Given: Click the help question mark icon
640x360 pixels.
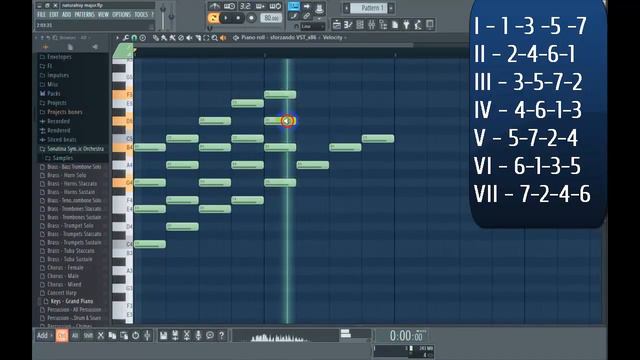Looking at the screenshot, I should (221, 336).
